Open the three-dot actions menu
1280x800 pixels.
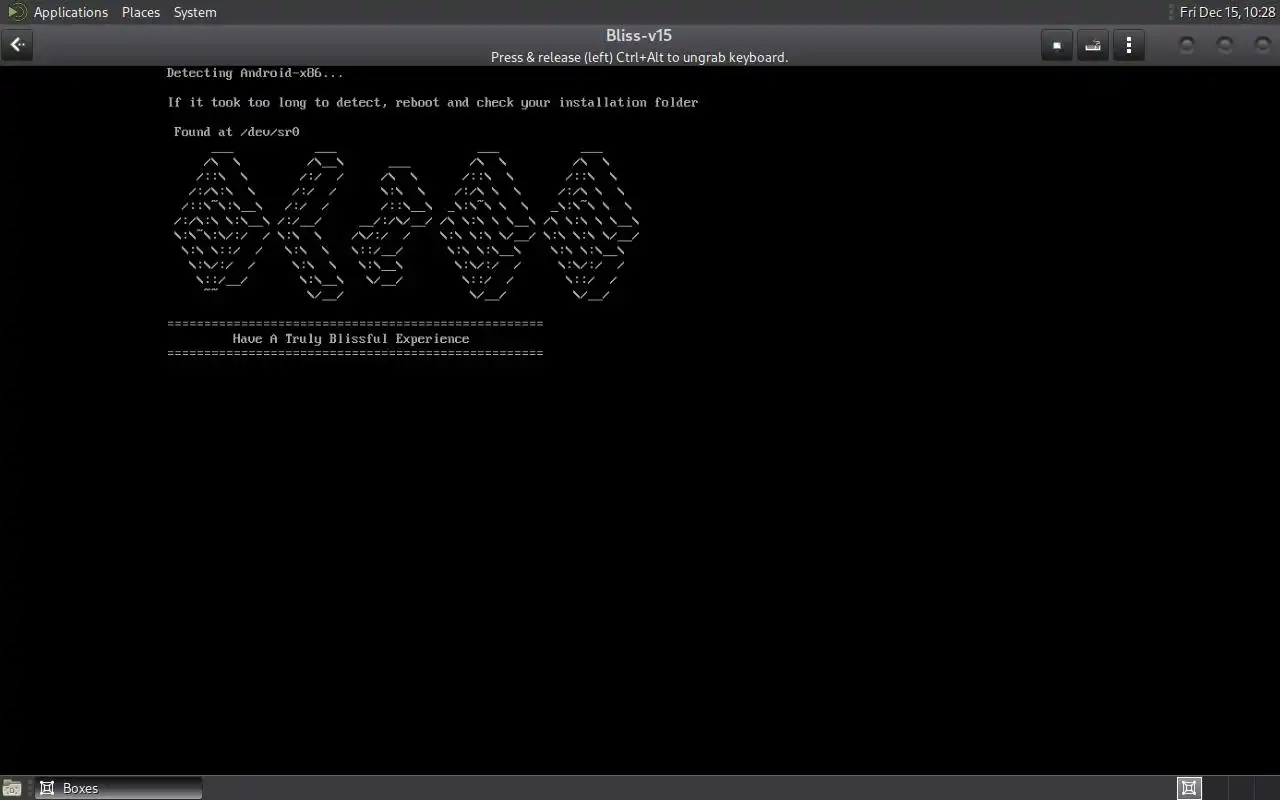point(1129,45)
